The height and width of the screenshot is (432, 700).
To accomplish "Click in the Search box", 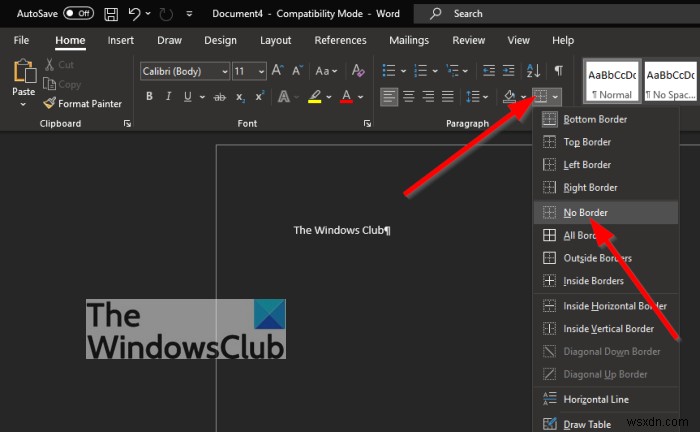I will [x=557, y=14].
